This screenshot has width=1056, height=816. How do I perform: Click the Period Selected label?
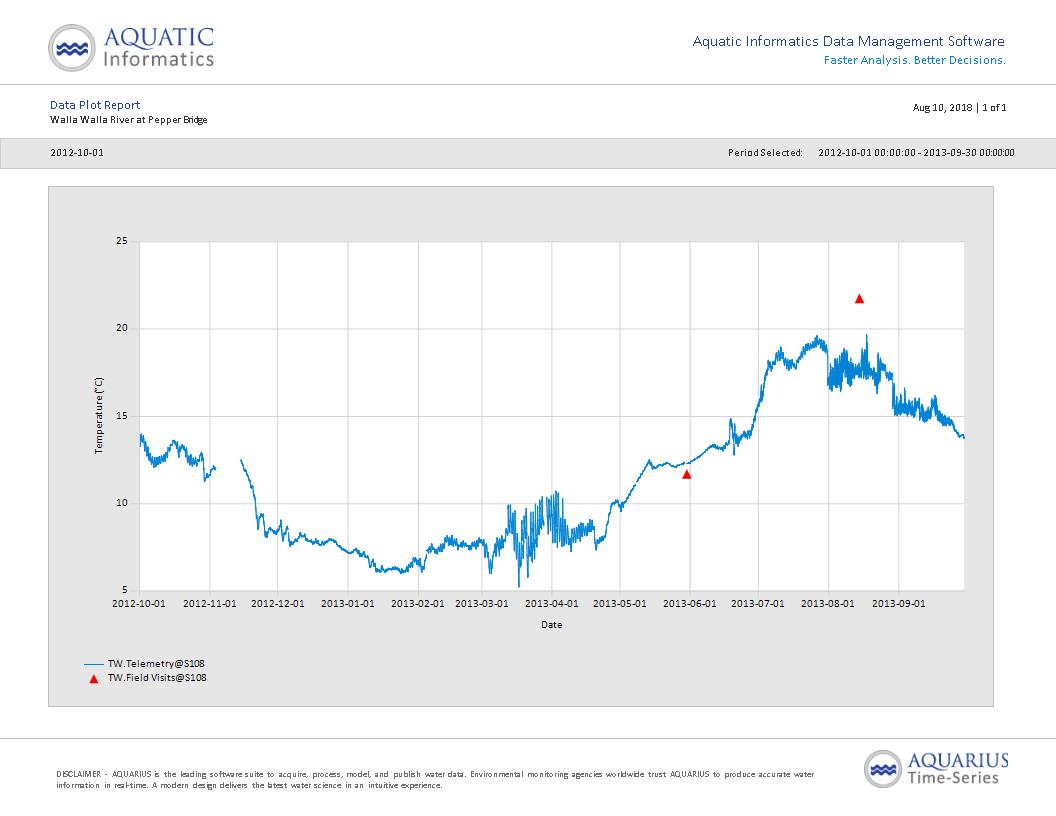pyautogui.click(x=765, y=153)
